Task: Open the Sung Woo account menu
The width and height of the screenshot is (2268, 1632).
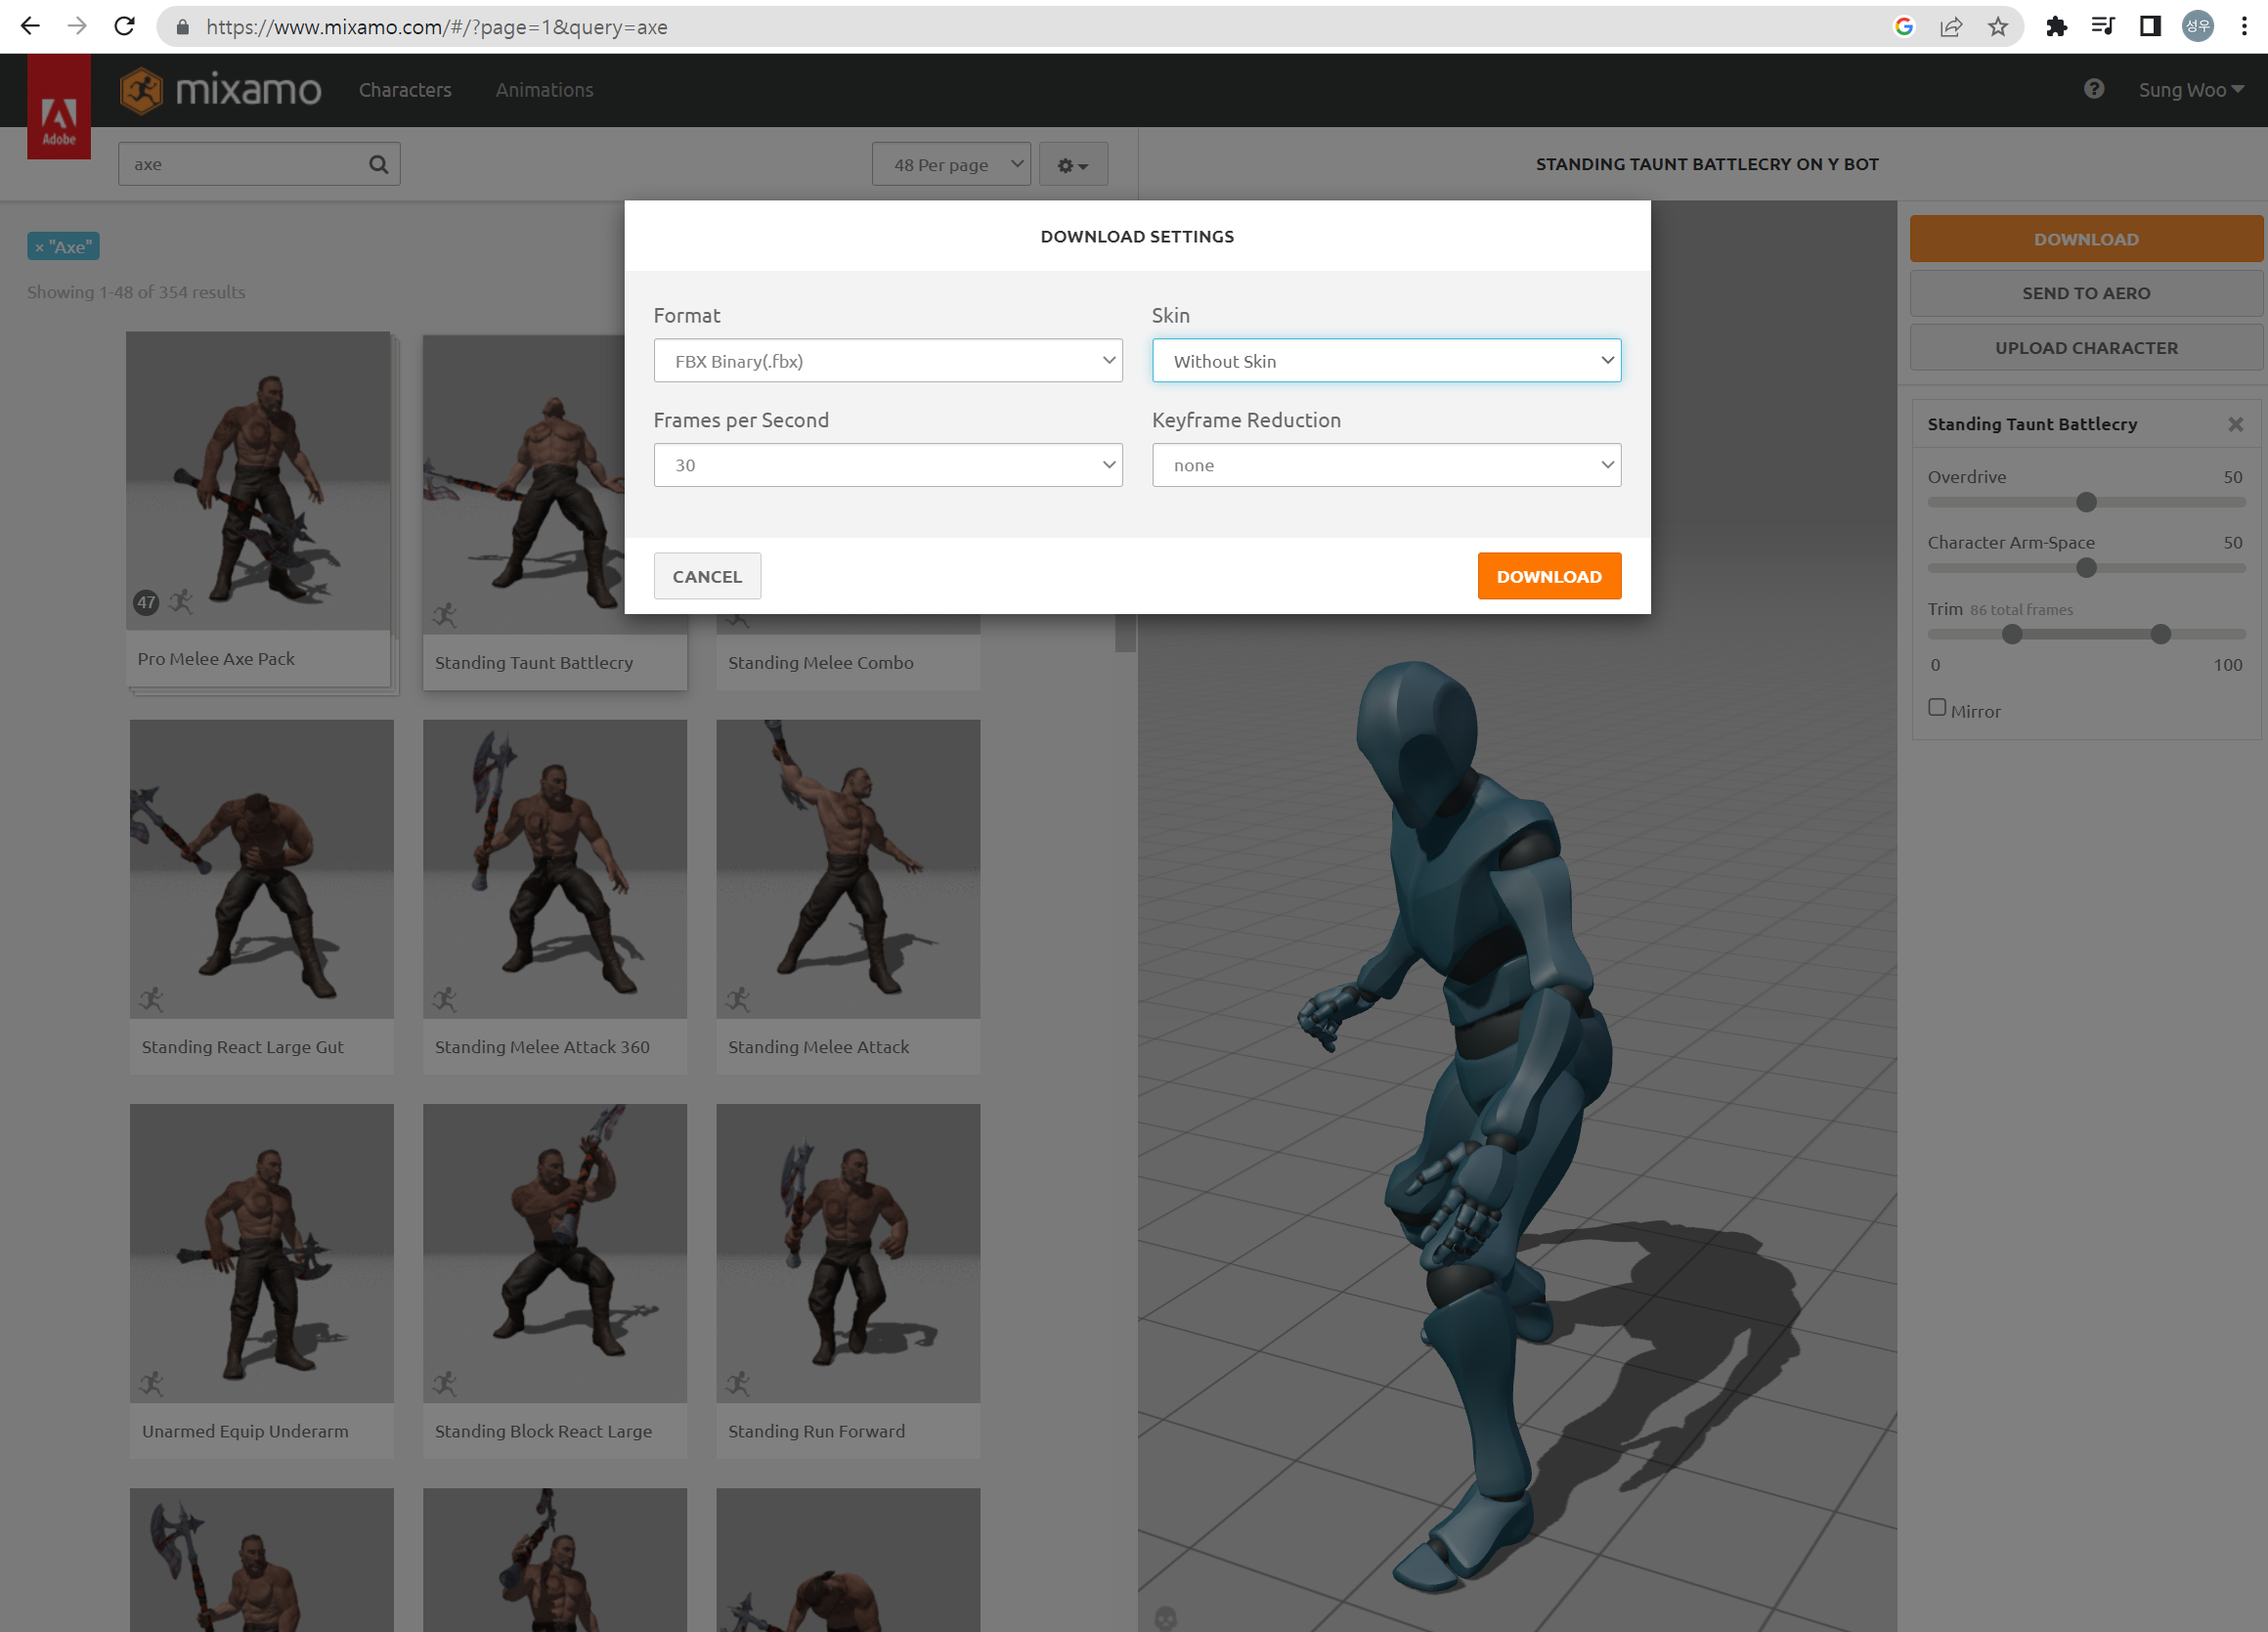Action: click(x=2191, y=90)
